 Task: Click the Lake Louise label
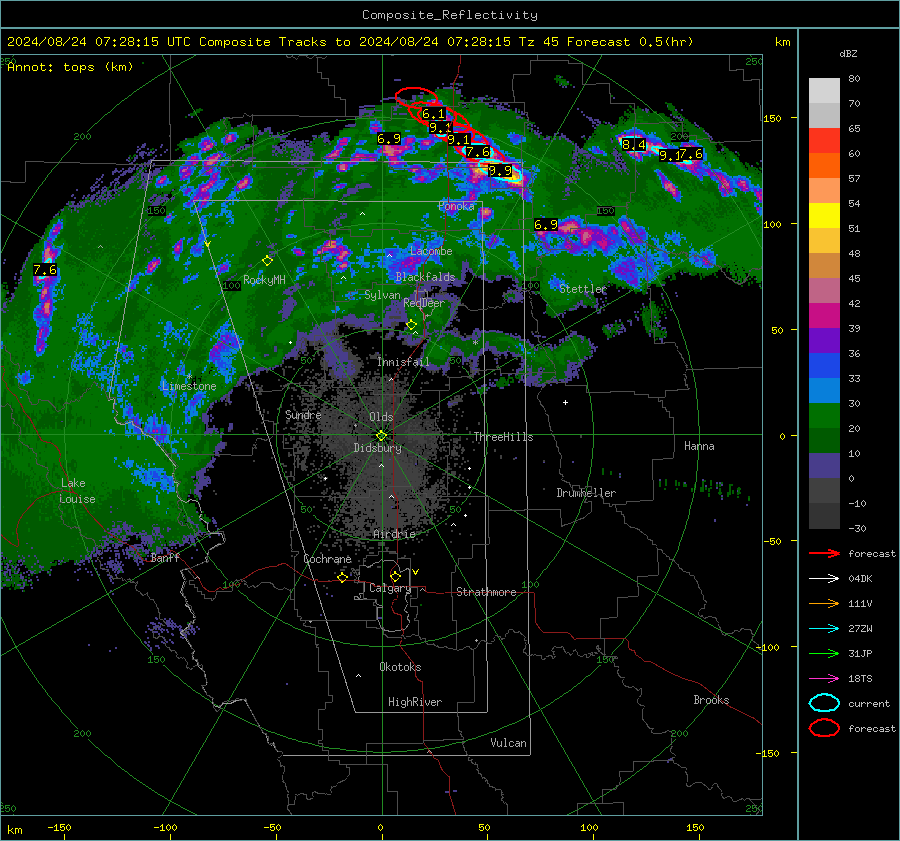coord(78,491)
